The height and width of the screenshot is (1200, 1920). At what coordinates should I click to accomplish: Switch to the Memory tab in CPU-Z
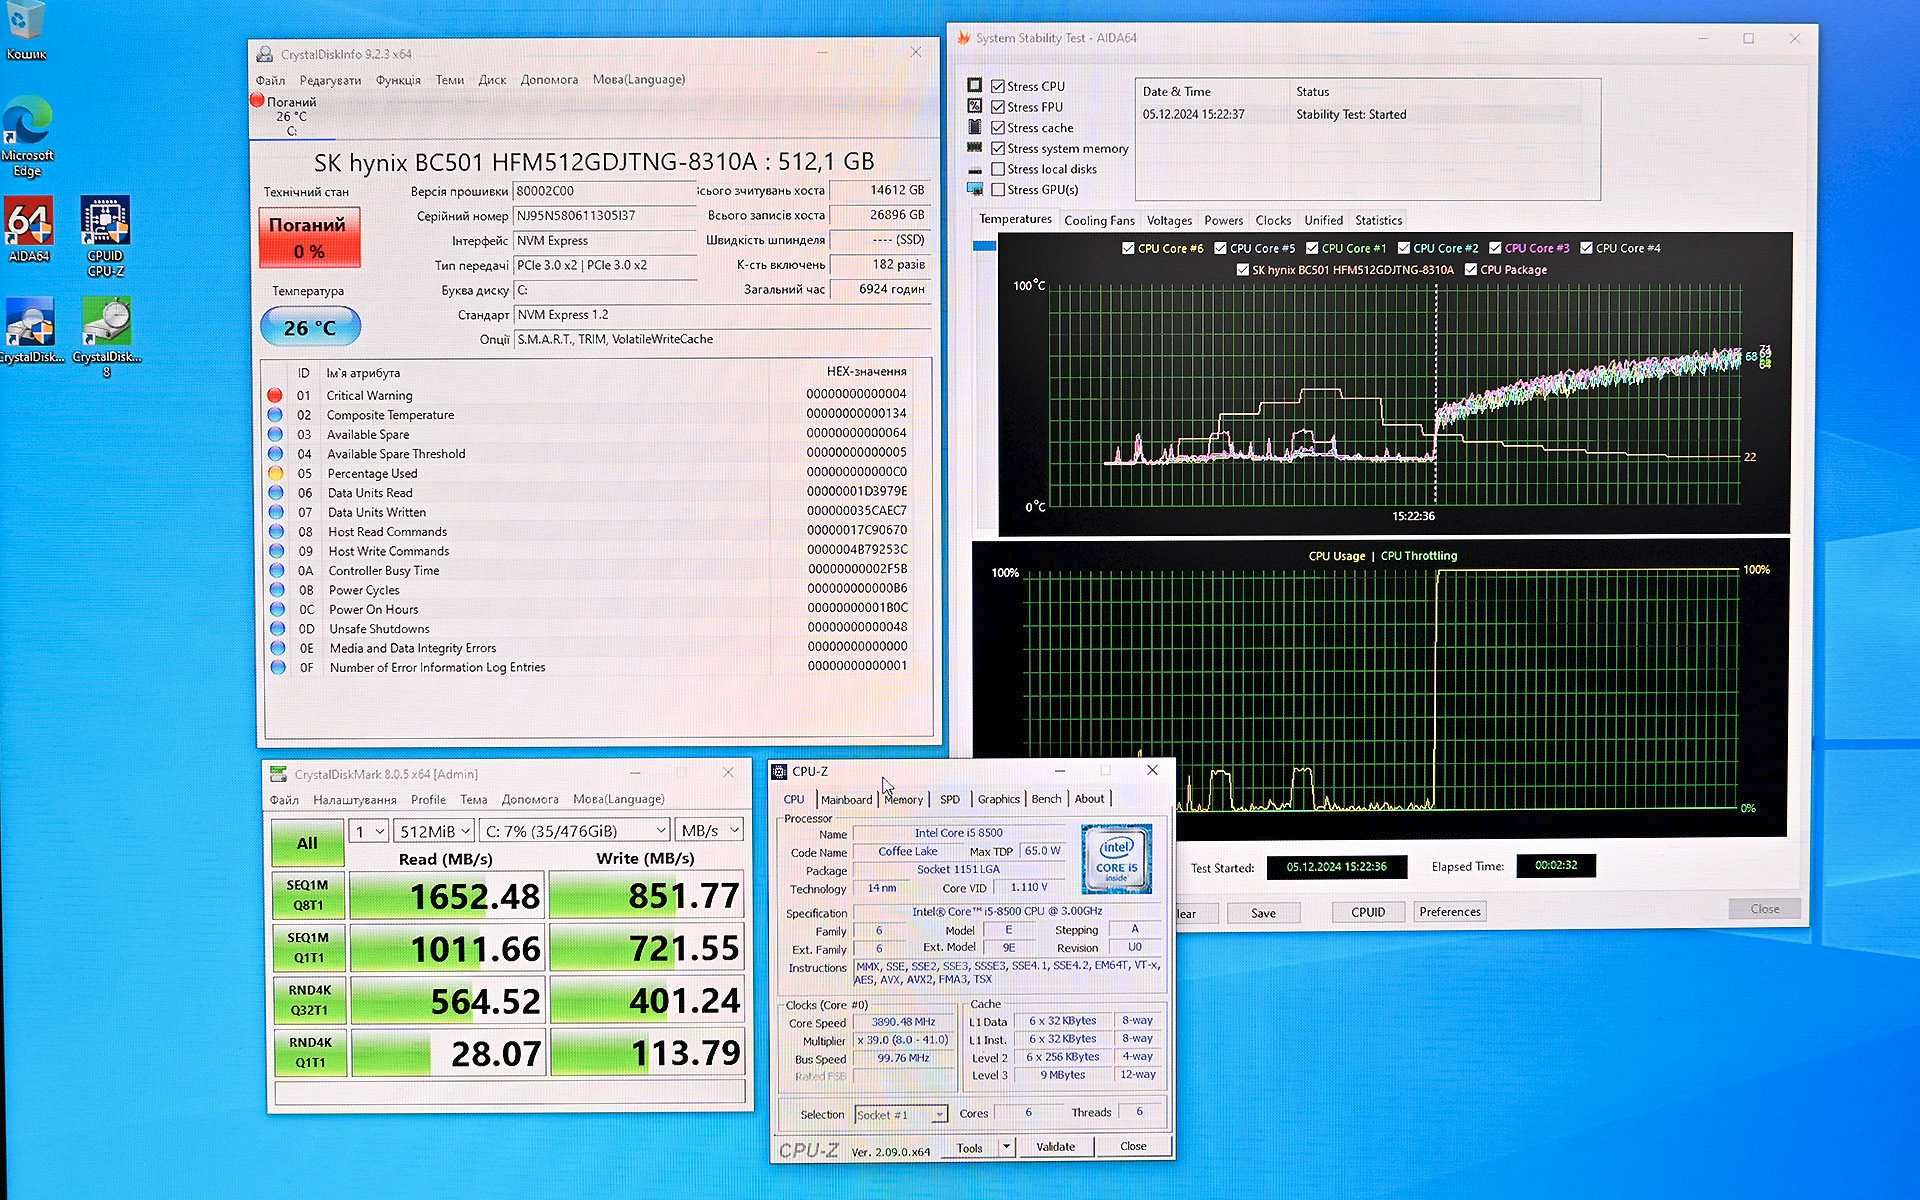point(903,800)
